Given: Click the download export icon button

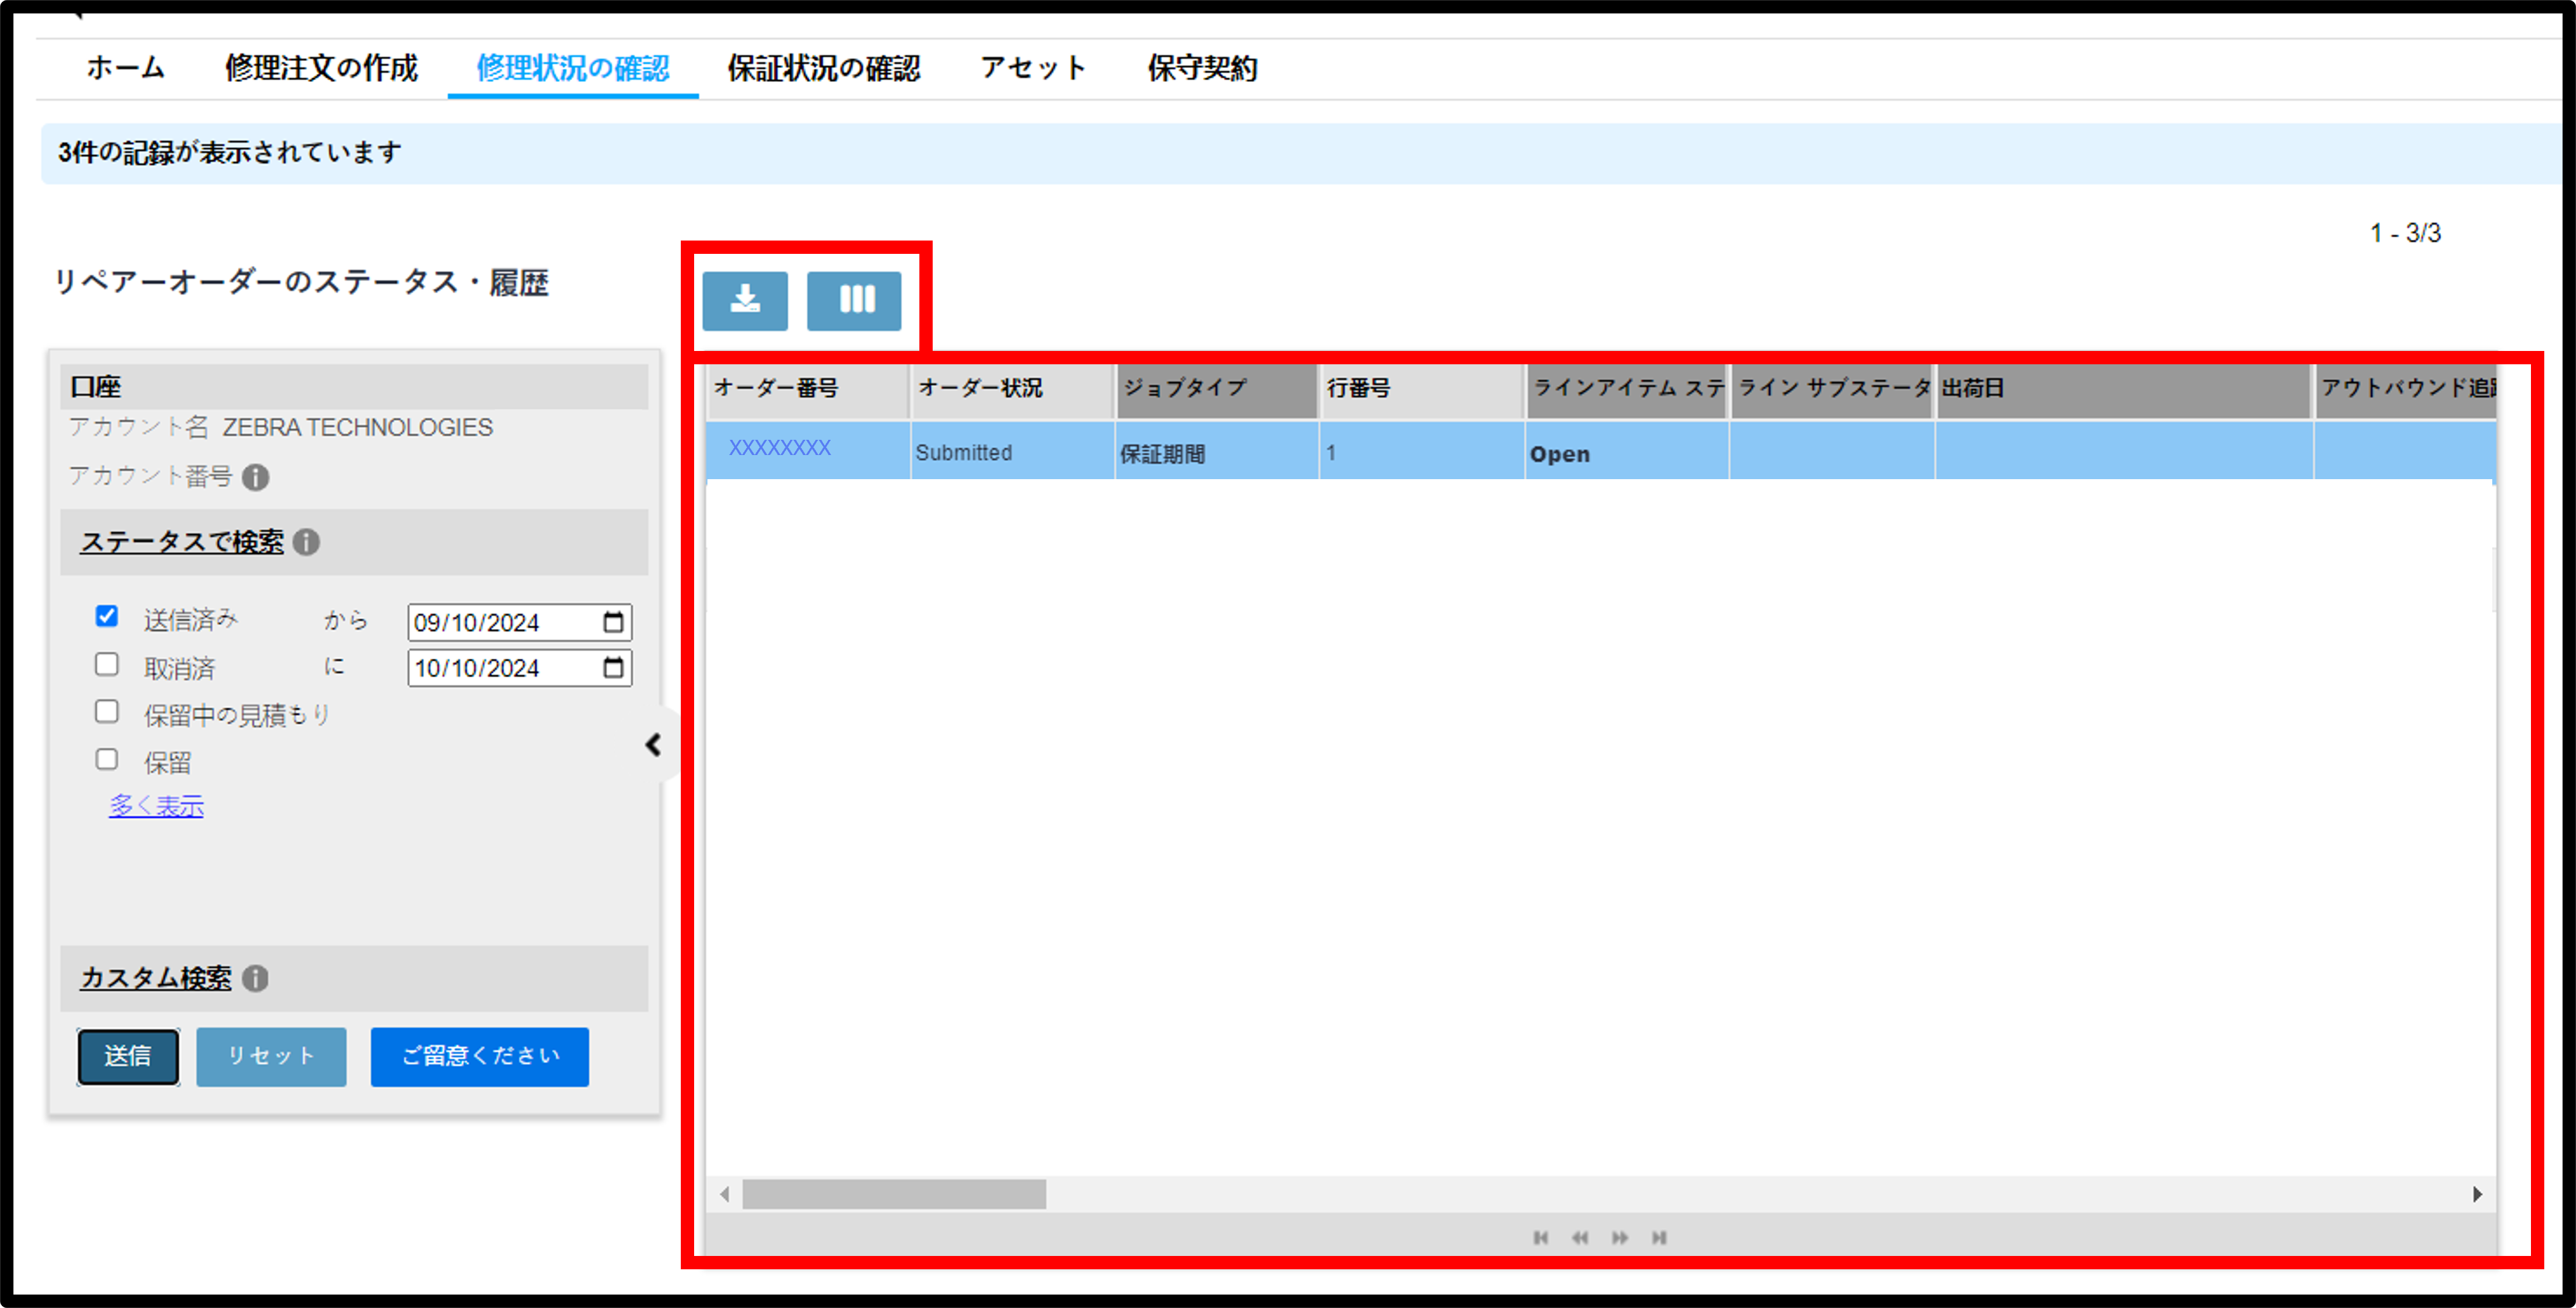Looking at the screenshot, I should point(745,301).
